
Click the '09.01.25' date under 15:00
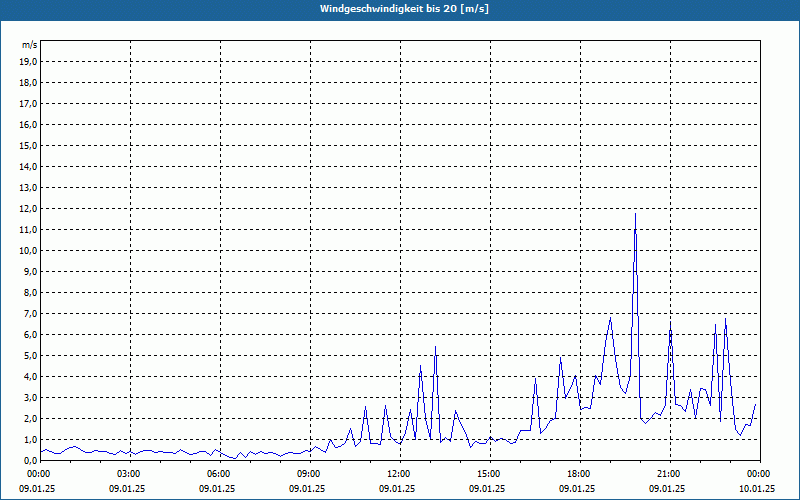(487, 488)
